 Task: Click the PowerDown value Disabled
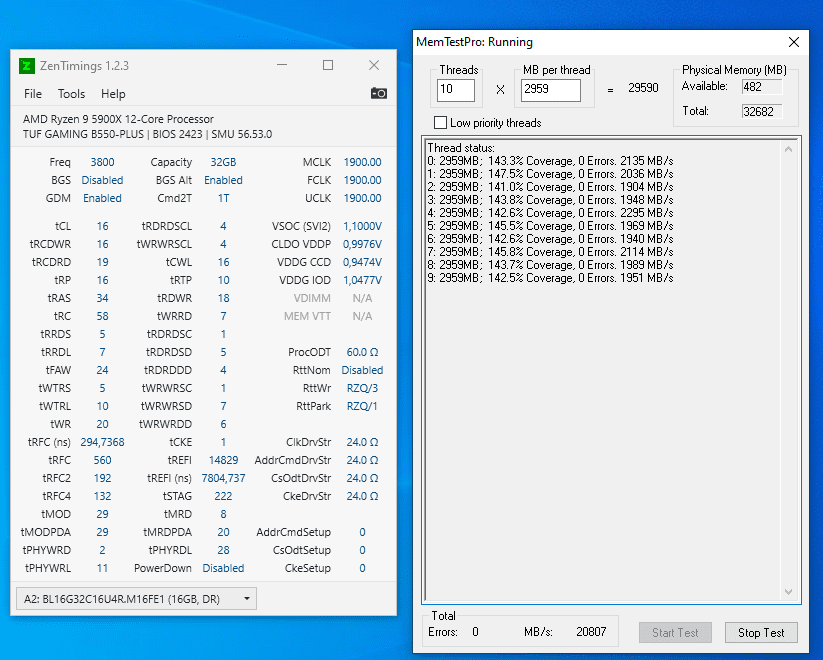[223, 568]
